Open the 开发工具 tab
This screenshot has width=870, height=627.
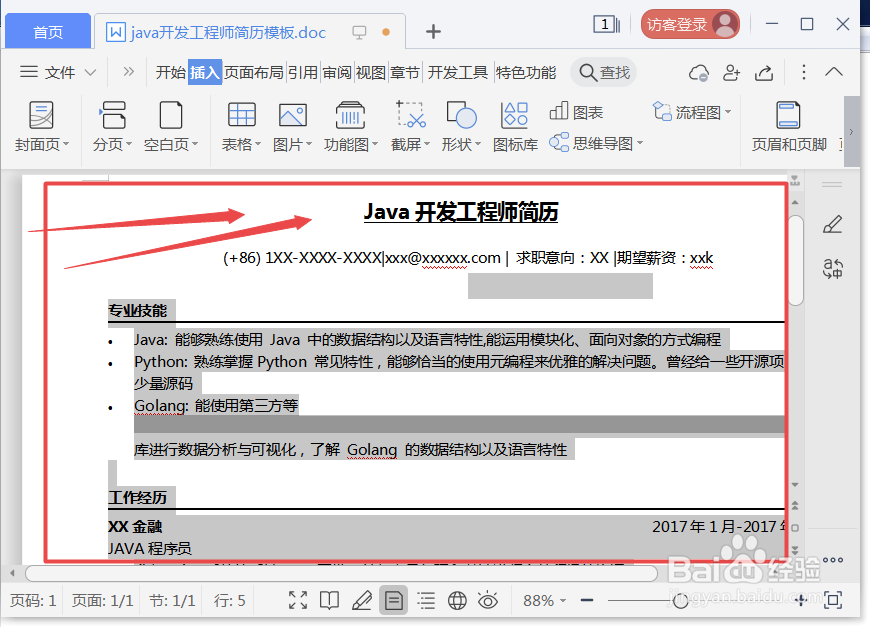458,72
